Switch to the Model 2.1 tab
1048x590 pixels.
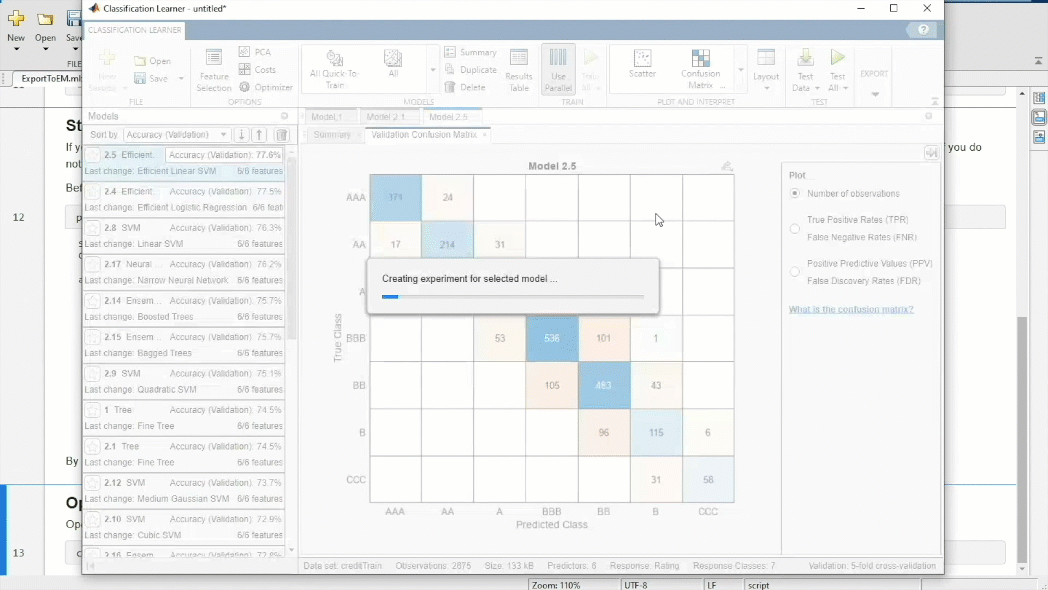[384, 117]
